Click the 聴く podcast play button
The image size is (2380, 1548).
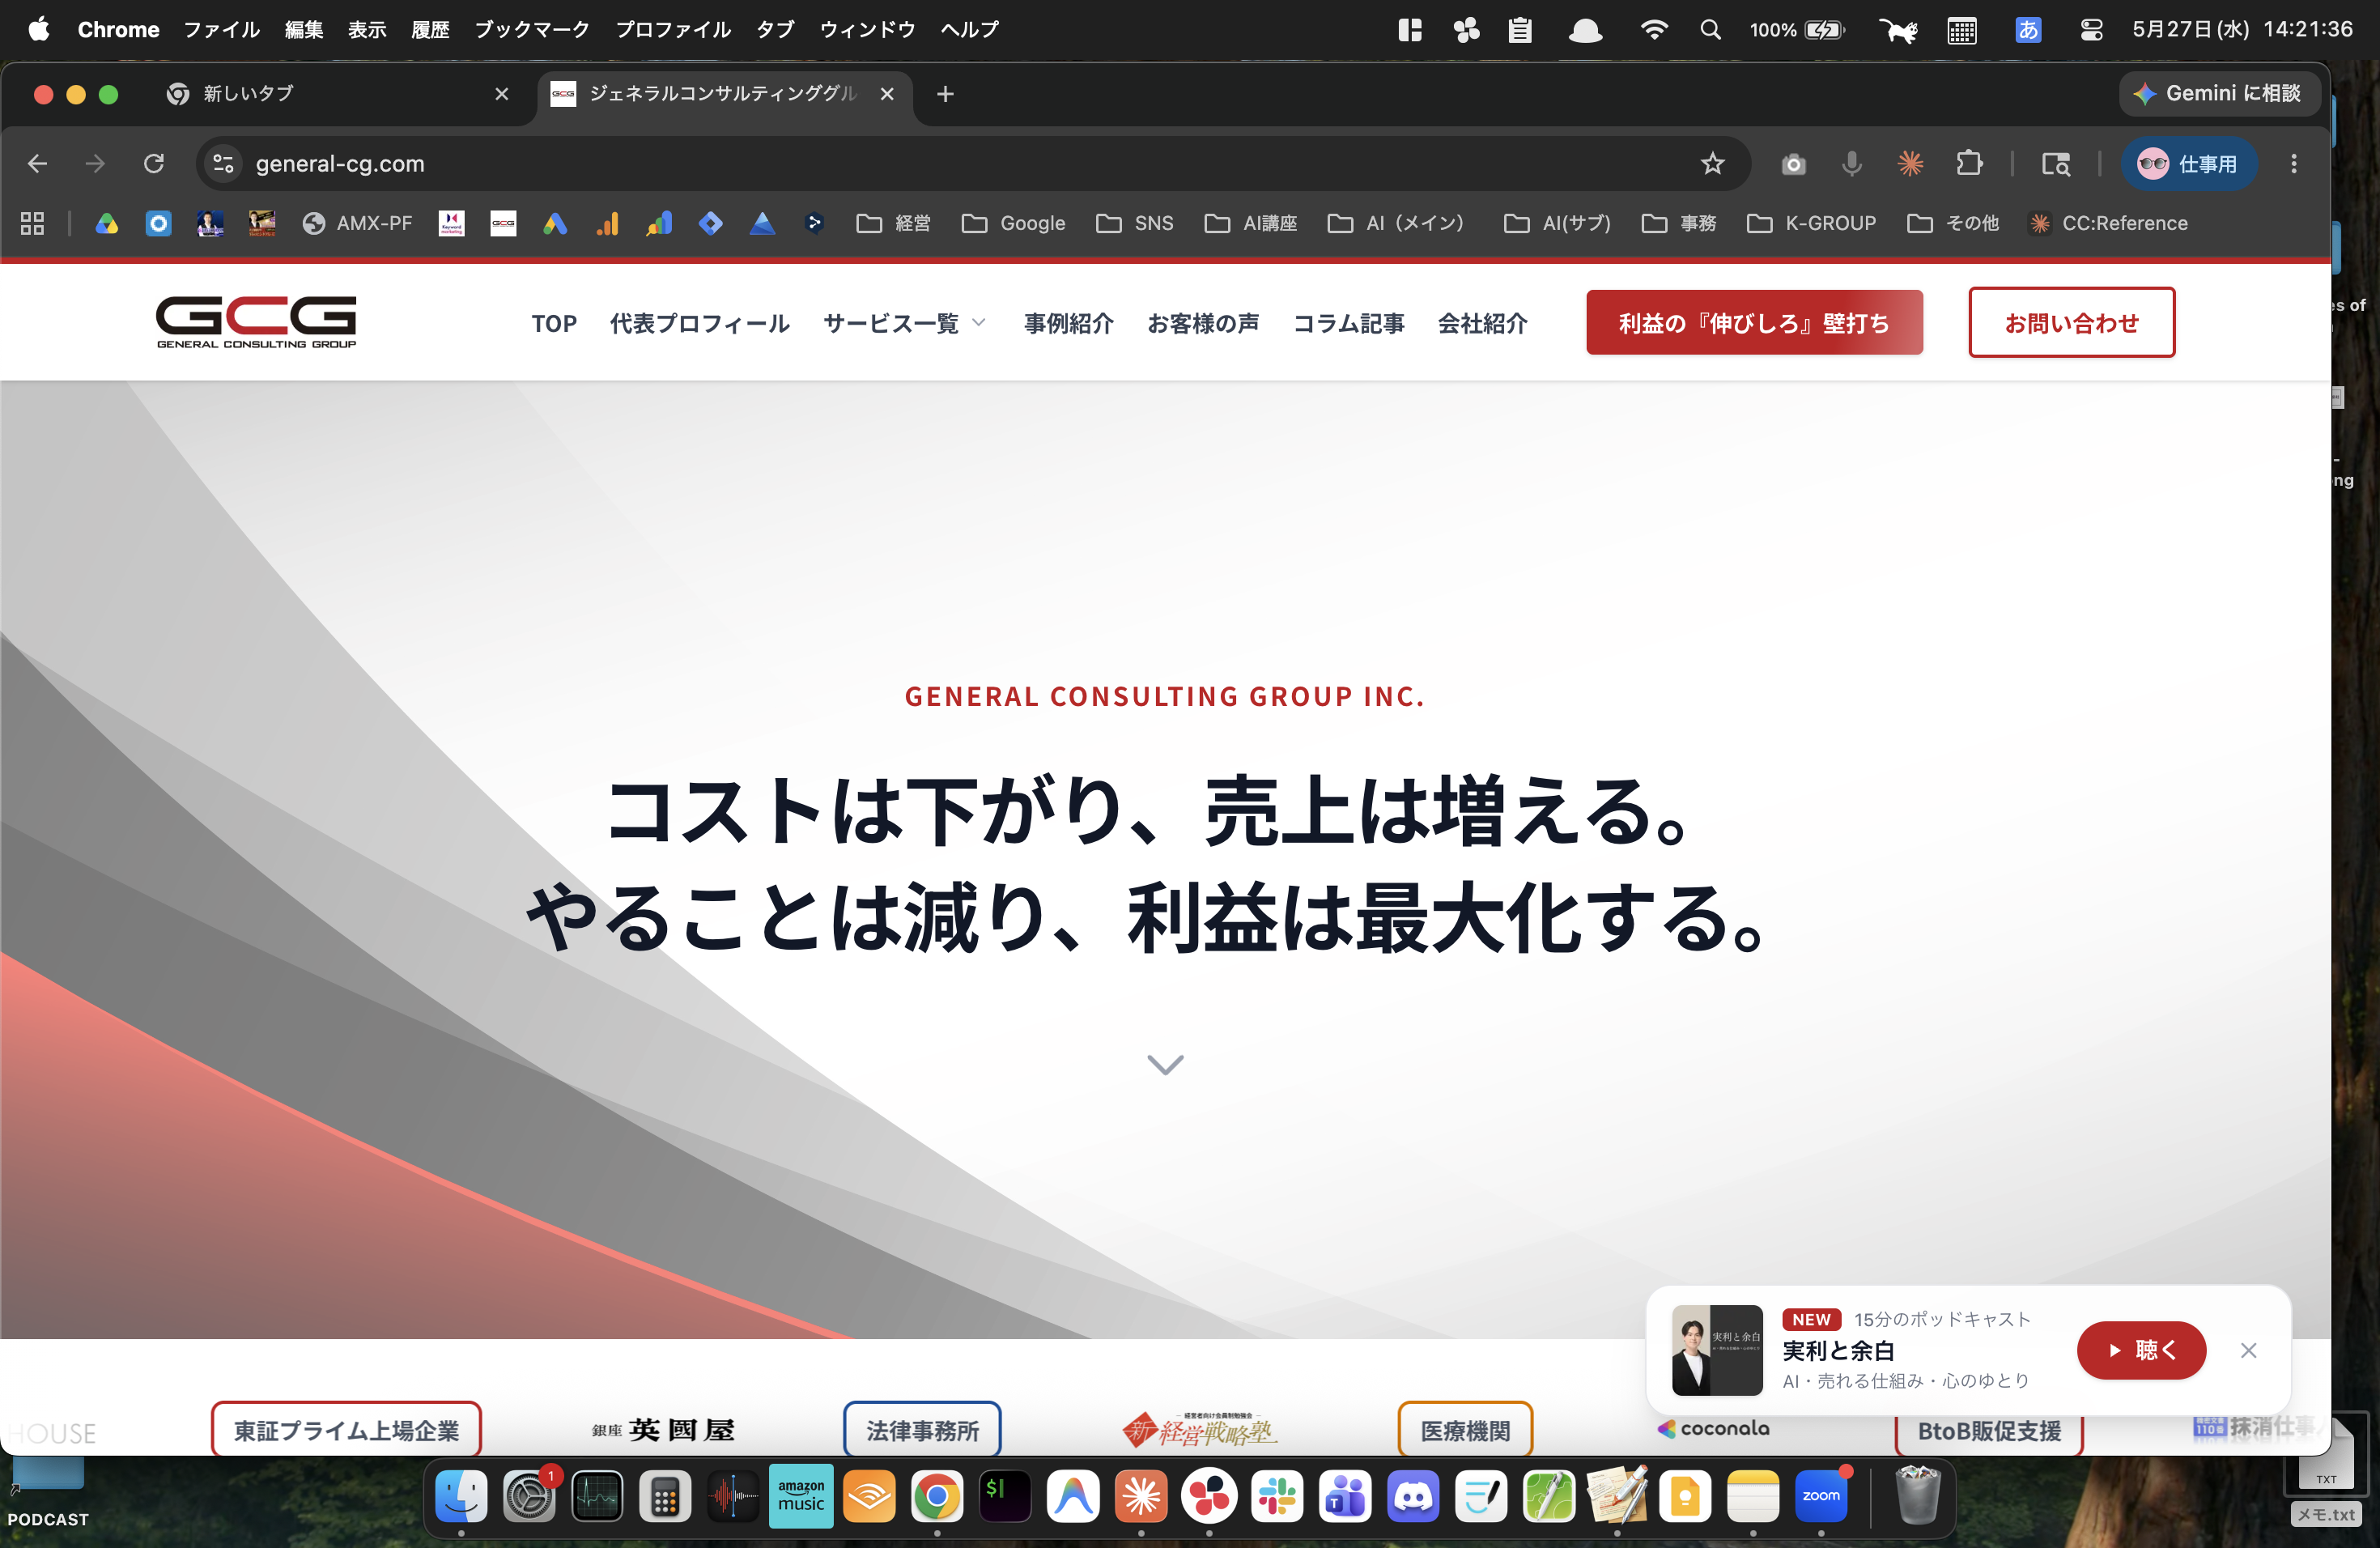tap(2141, 1350)
